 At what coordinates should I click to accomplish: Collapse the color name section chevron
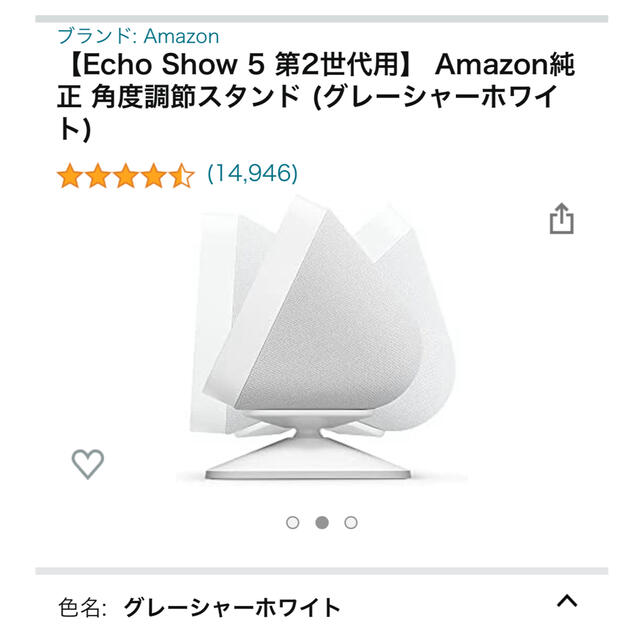567,600
